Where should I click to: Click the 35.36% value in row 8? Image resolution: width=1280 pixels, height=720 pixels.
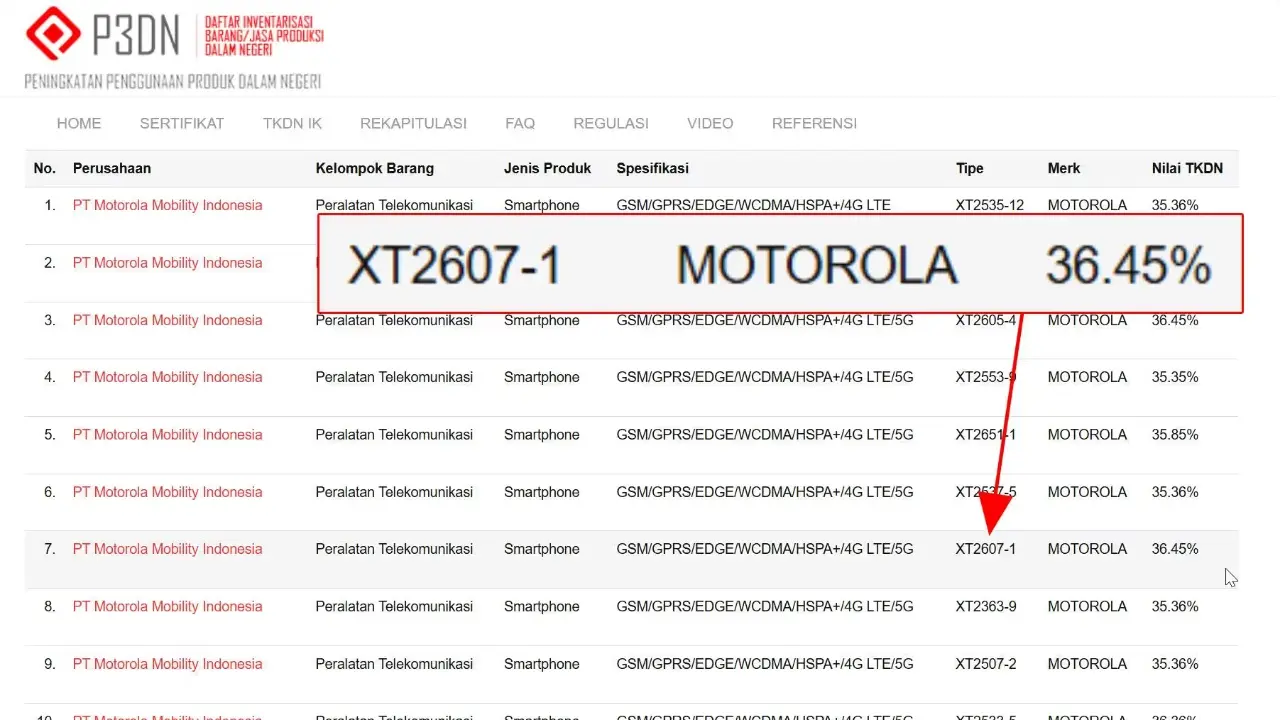(1175, 607)
